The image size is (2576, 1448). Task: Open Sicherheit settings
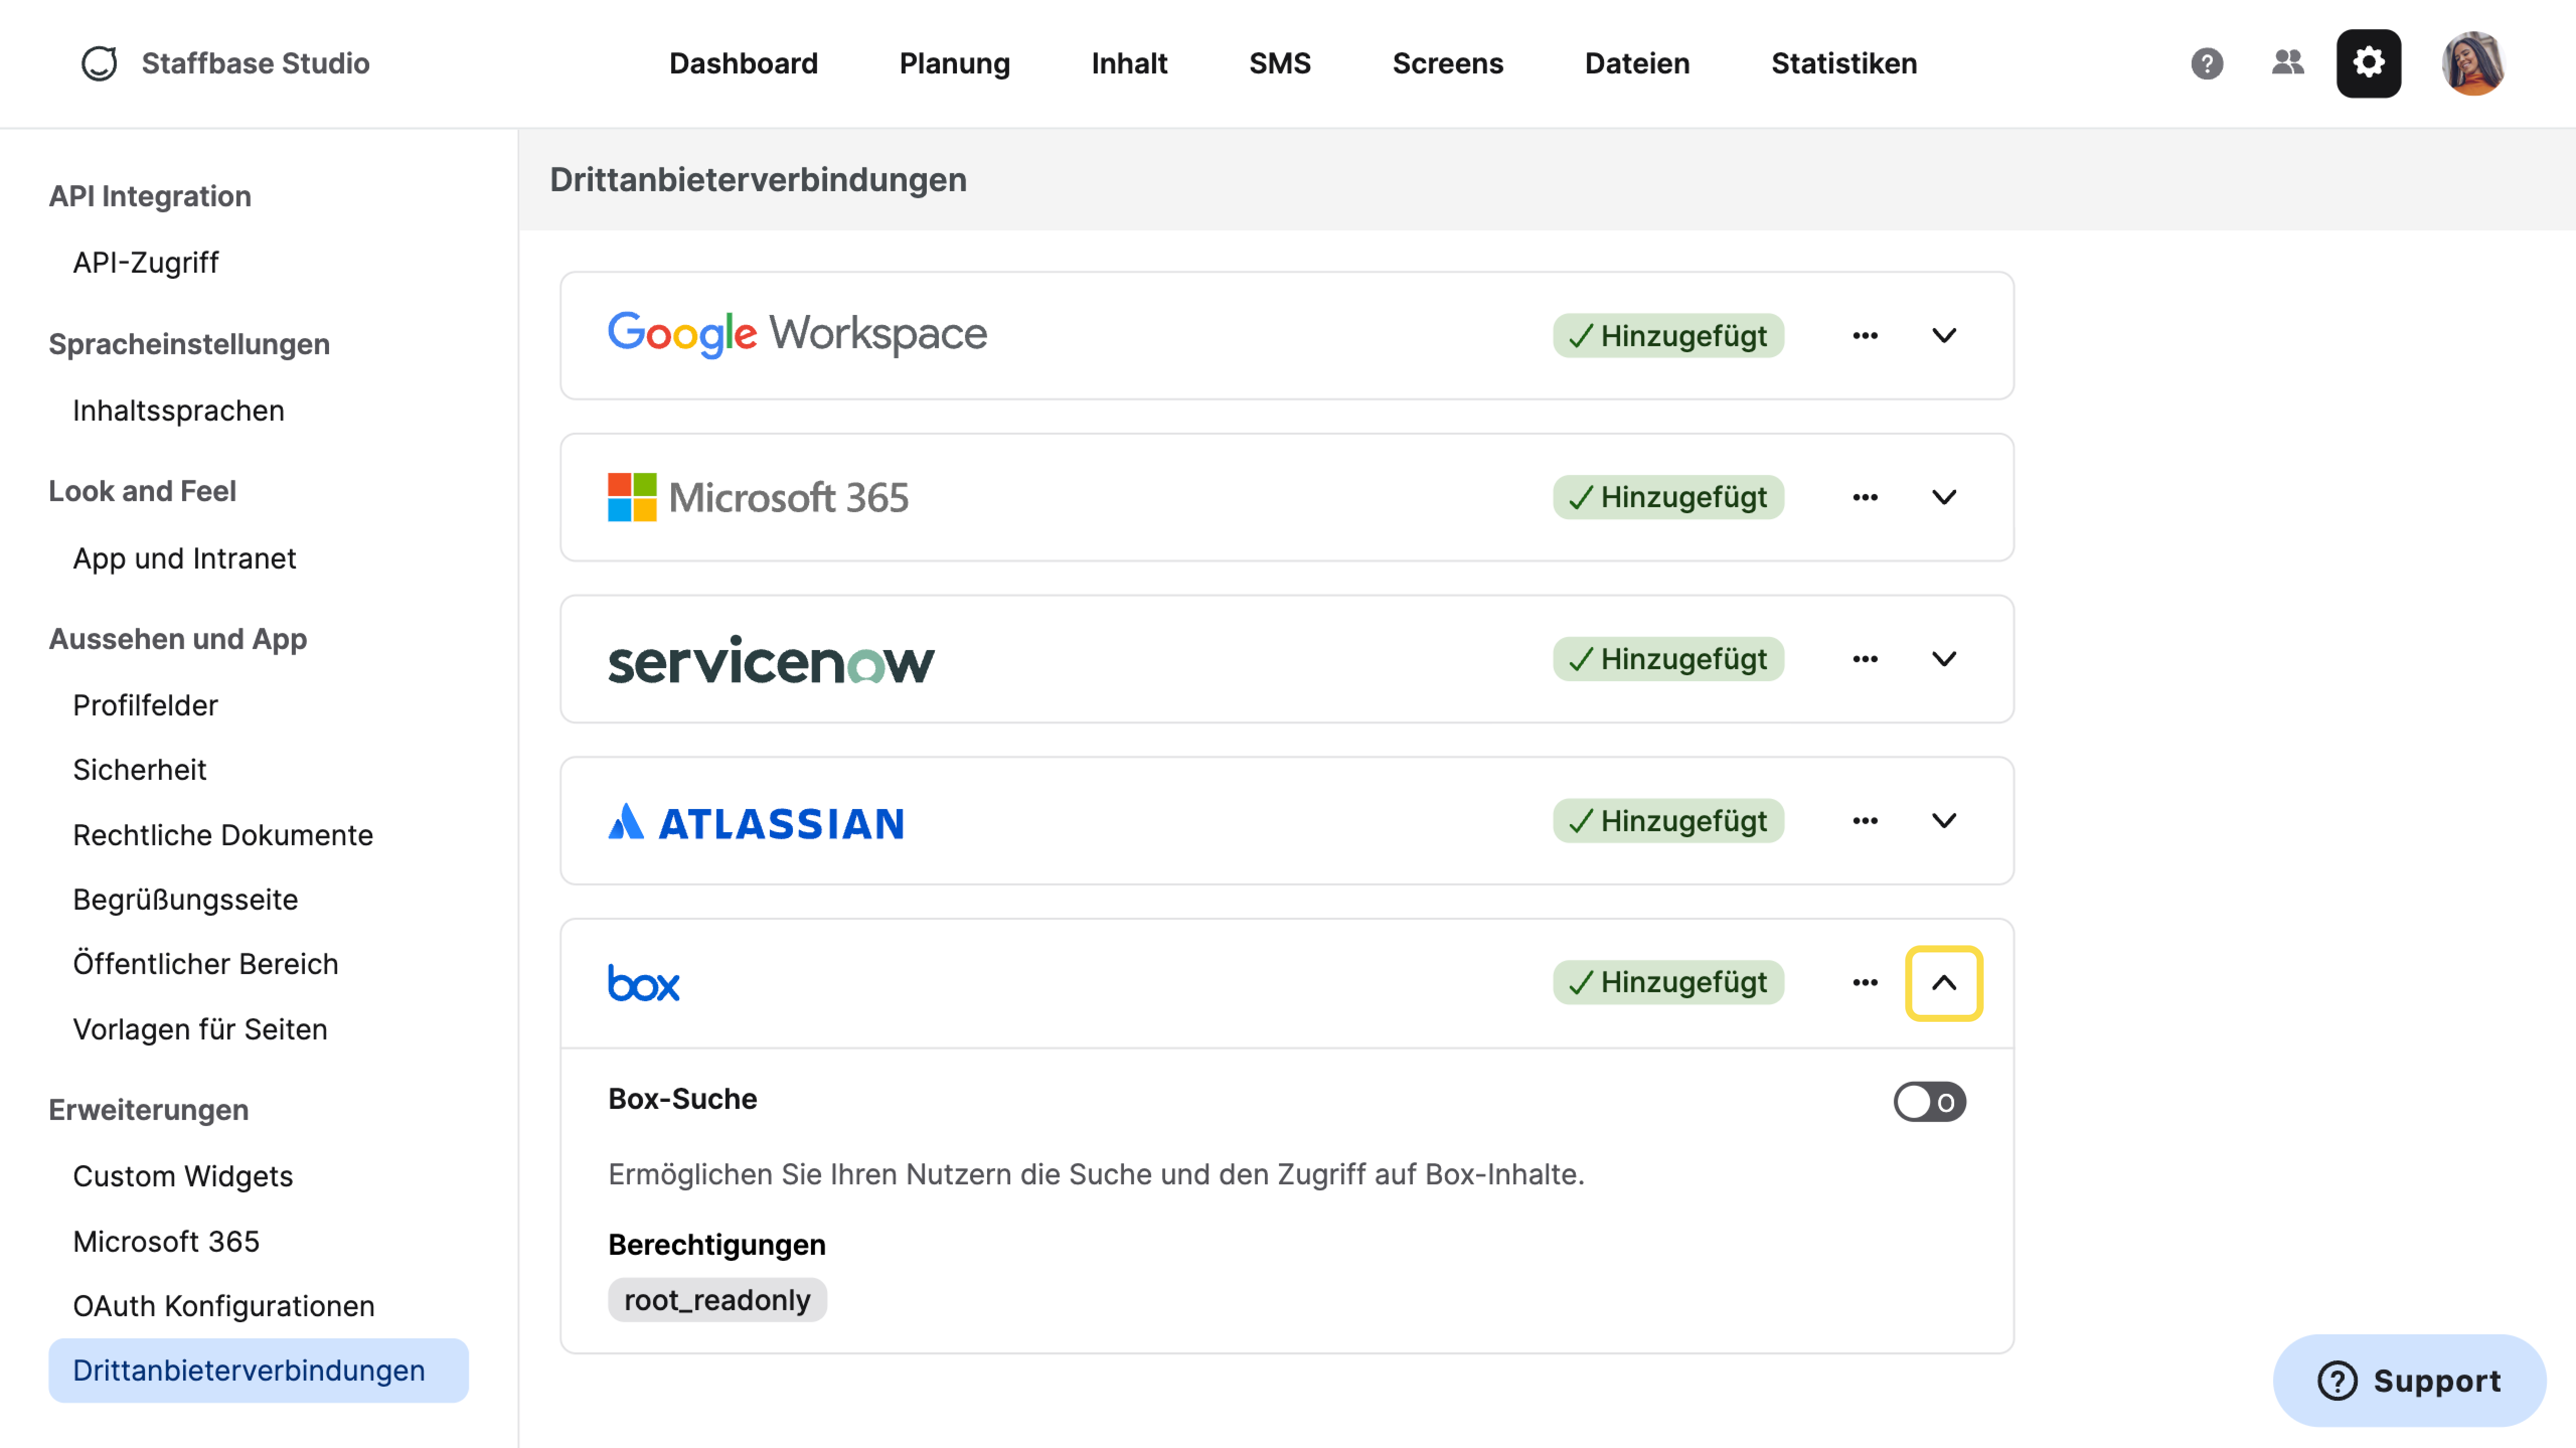(x=139, y=769)
